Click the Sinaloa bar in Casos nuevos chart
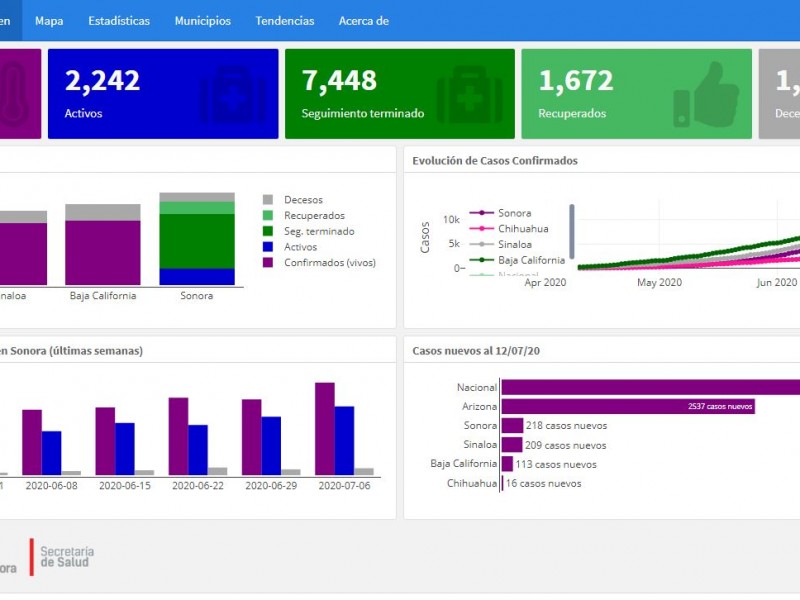Screen dimensions: 800x600 pos(512,445)
